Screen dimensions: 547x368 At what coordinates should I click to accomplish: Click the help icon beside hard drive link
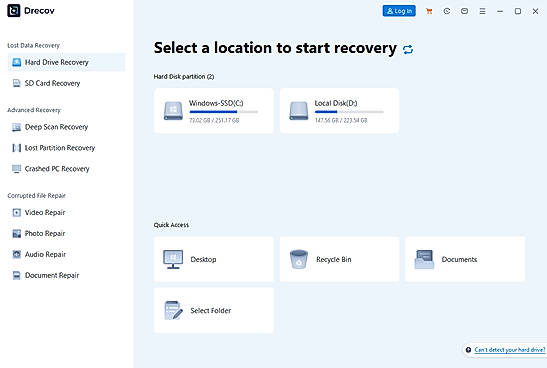tap(468, 350)
